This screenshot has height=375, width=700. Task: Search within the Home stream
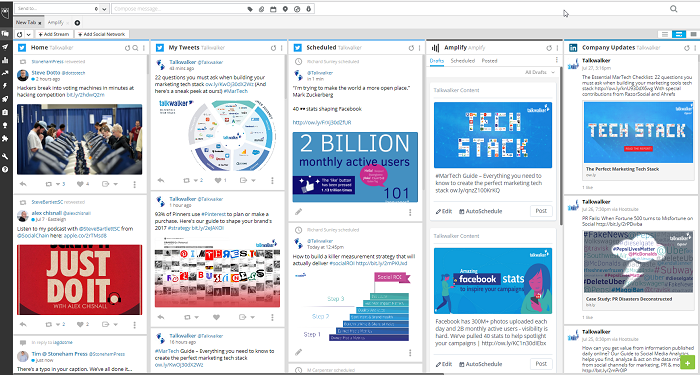[135, 48]
